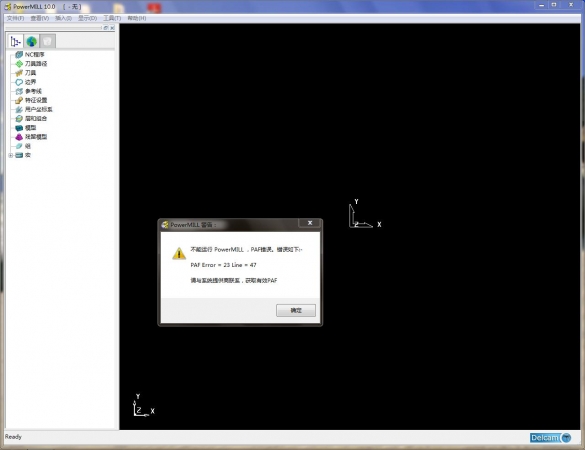Click the 刀具 tools icon
585x450 pixels.
pyautogui.click(x=19, y=73)
